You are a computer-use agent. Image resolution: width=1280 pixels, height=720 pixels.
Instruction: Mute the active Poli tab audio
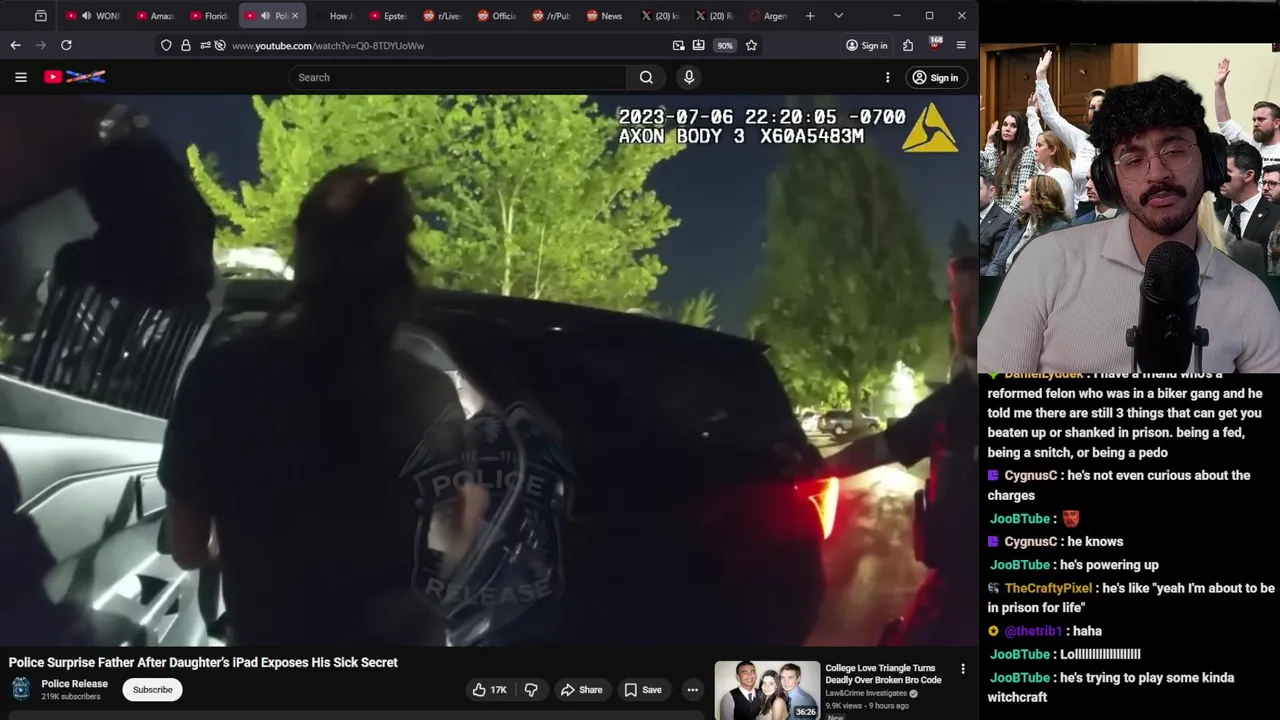[265, 16]
